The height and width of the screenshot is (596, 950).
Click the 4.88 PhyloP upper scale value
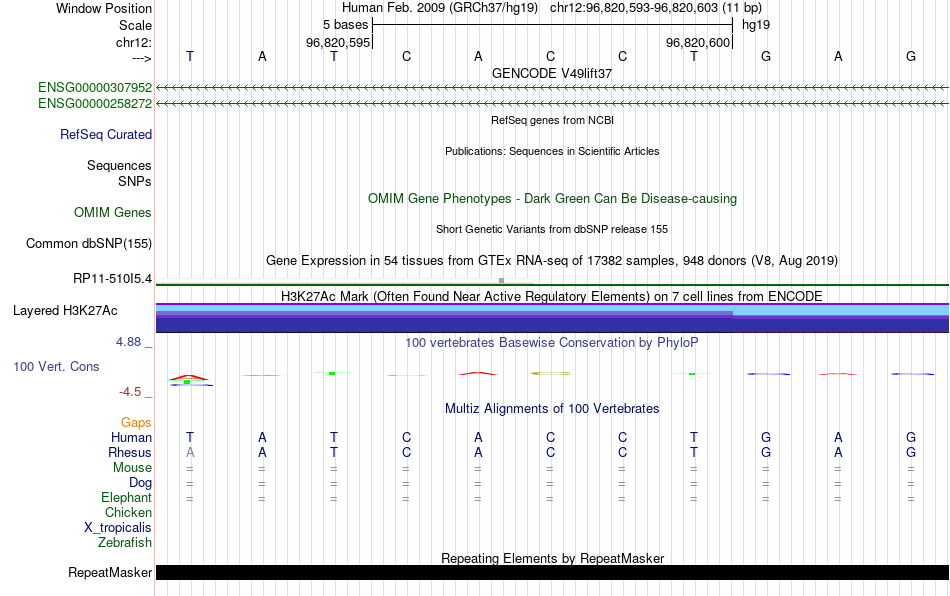point(128,342)
